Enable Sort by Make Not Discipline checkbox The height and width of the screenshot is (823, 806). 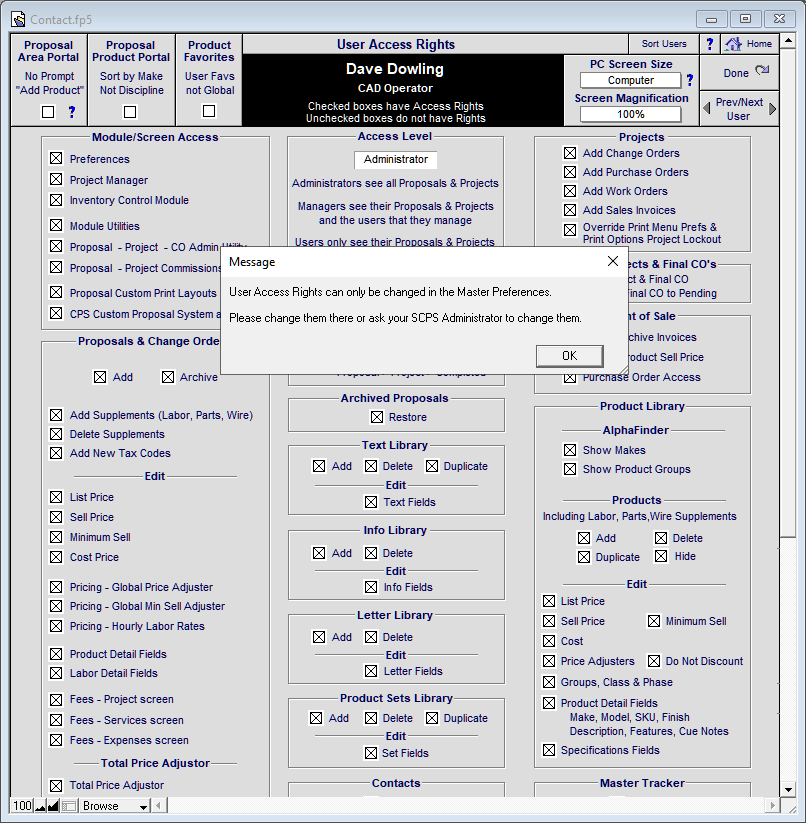pyautogui.click(x=130, y=112)
